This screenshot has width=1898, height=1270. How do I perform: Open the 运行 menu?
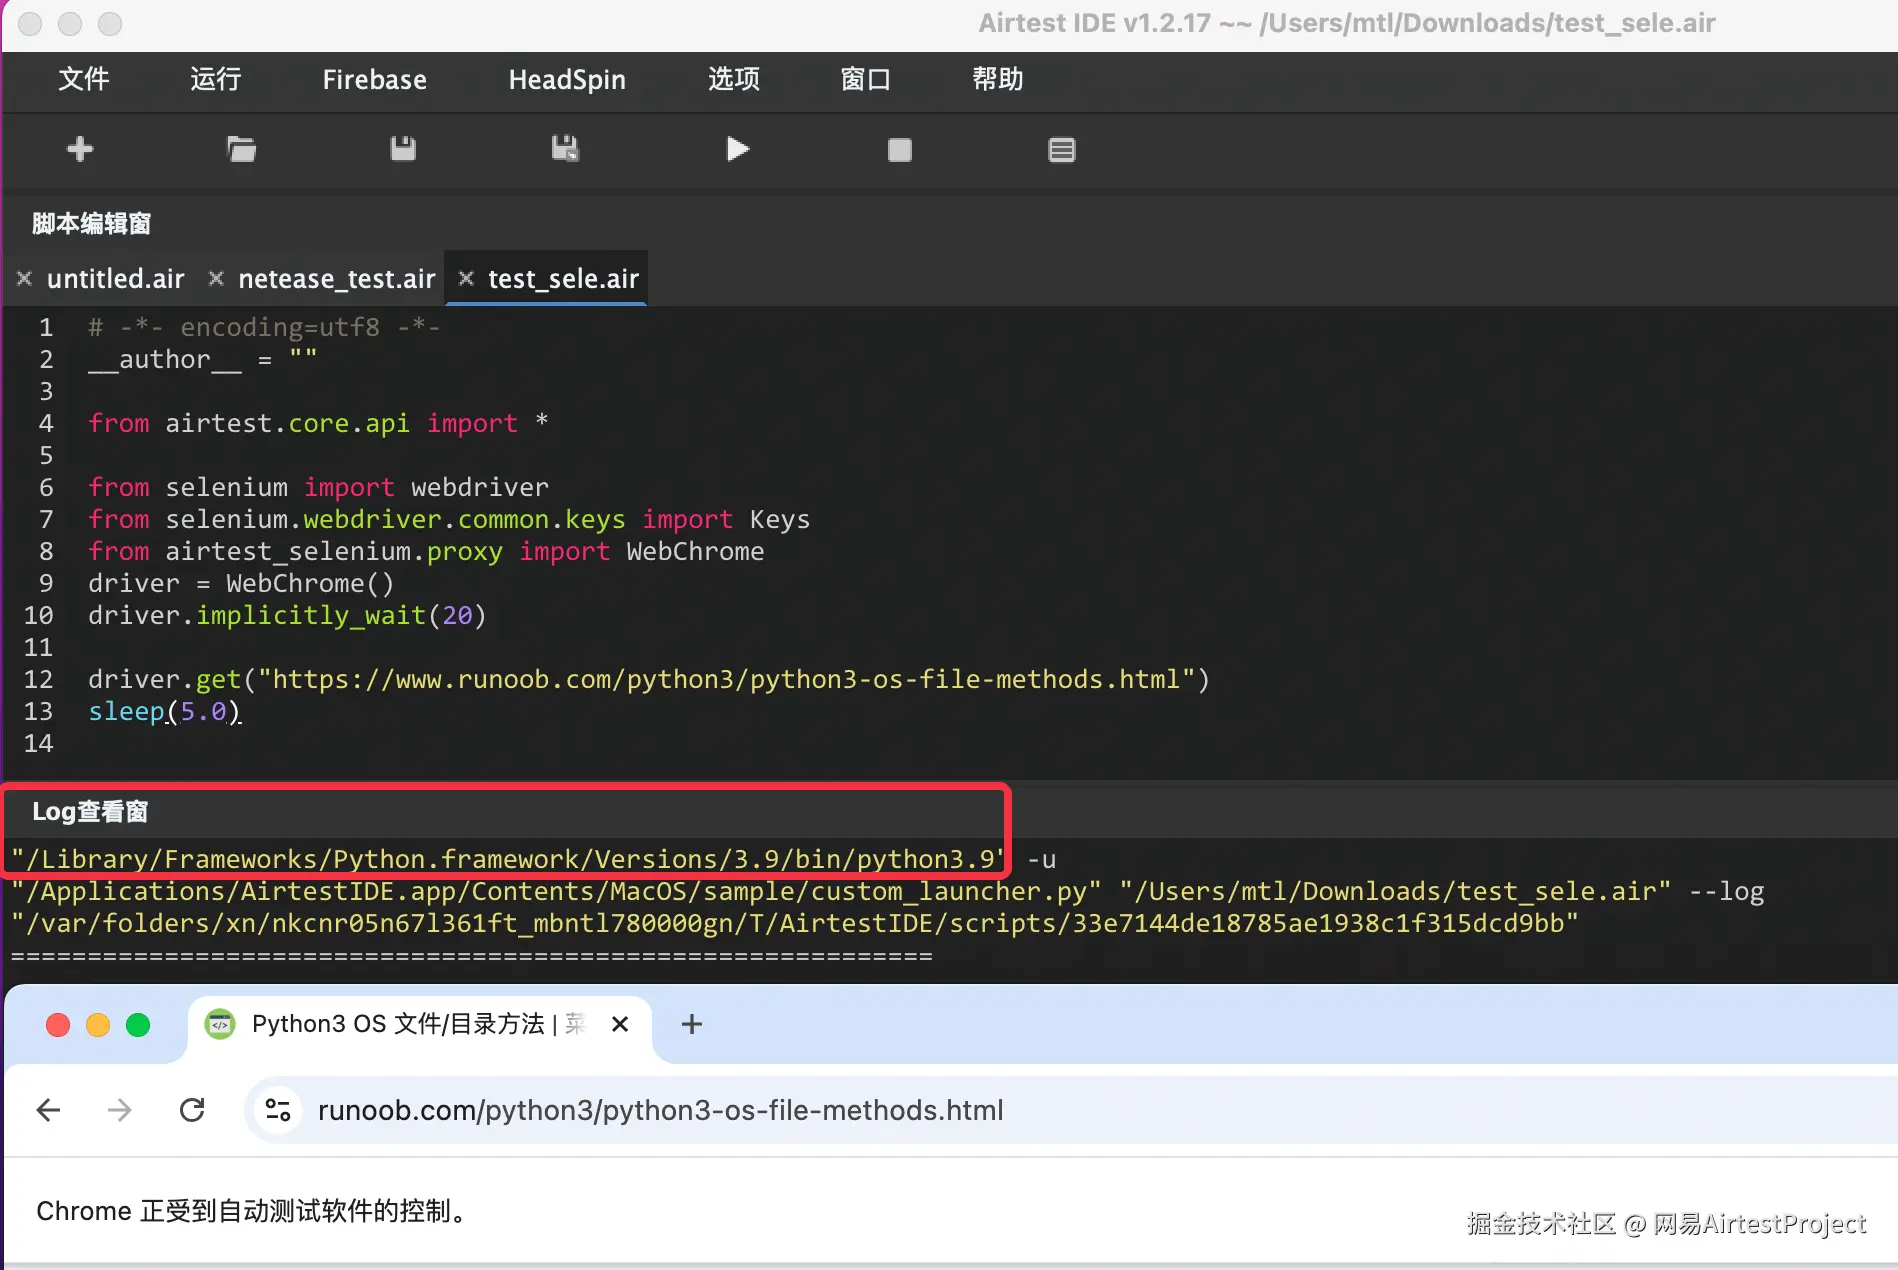(216, 79)
